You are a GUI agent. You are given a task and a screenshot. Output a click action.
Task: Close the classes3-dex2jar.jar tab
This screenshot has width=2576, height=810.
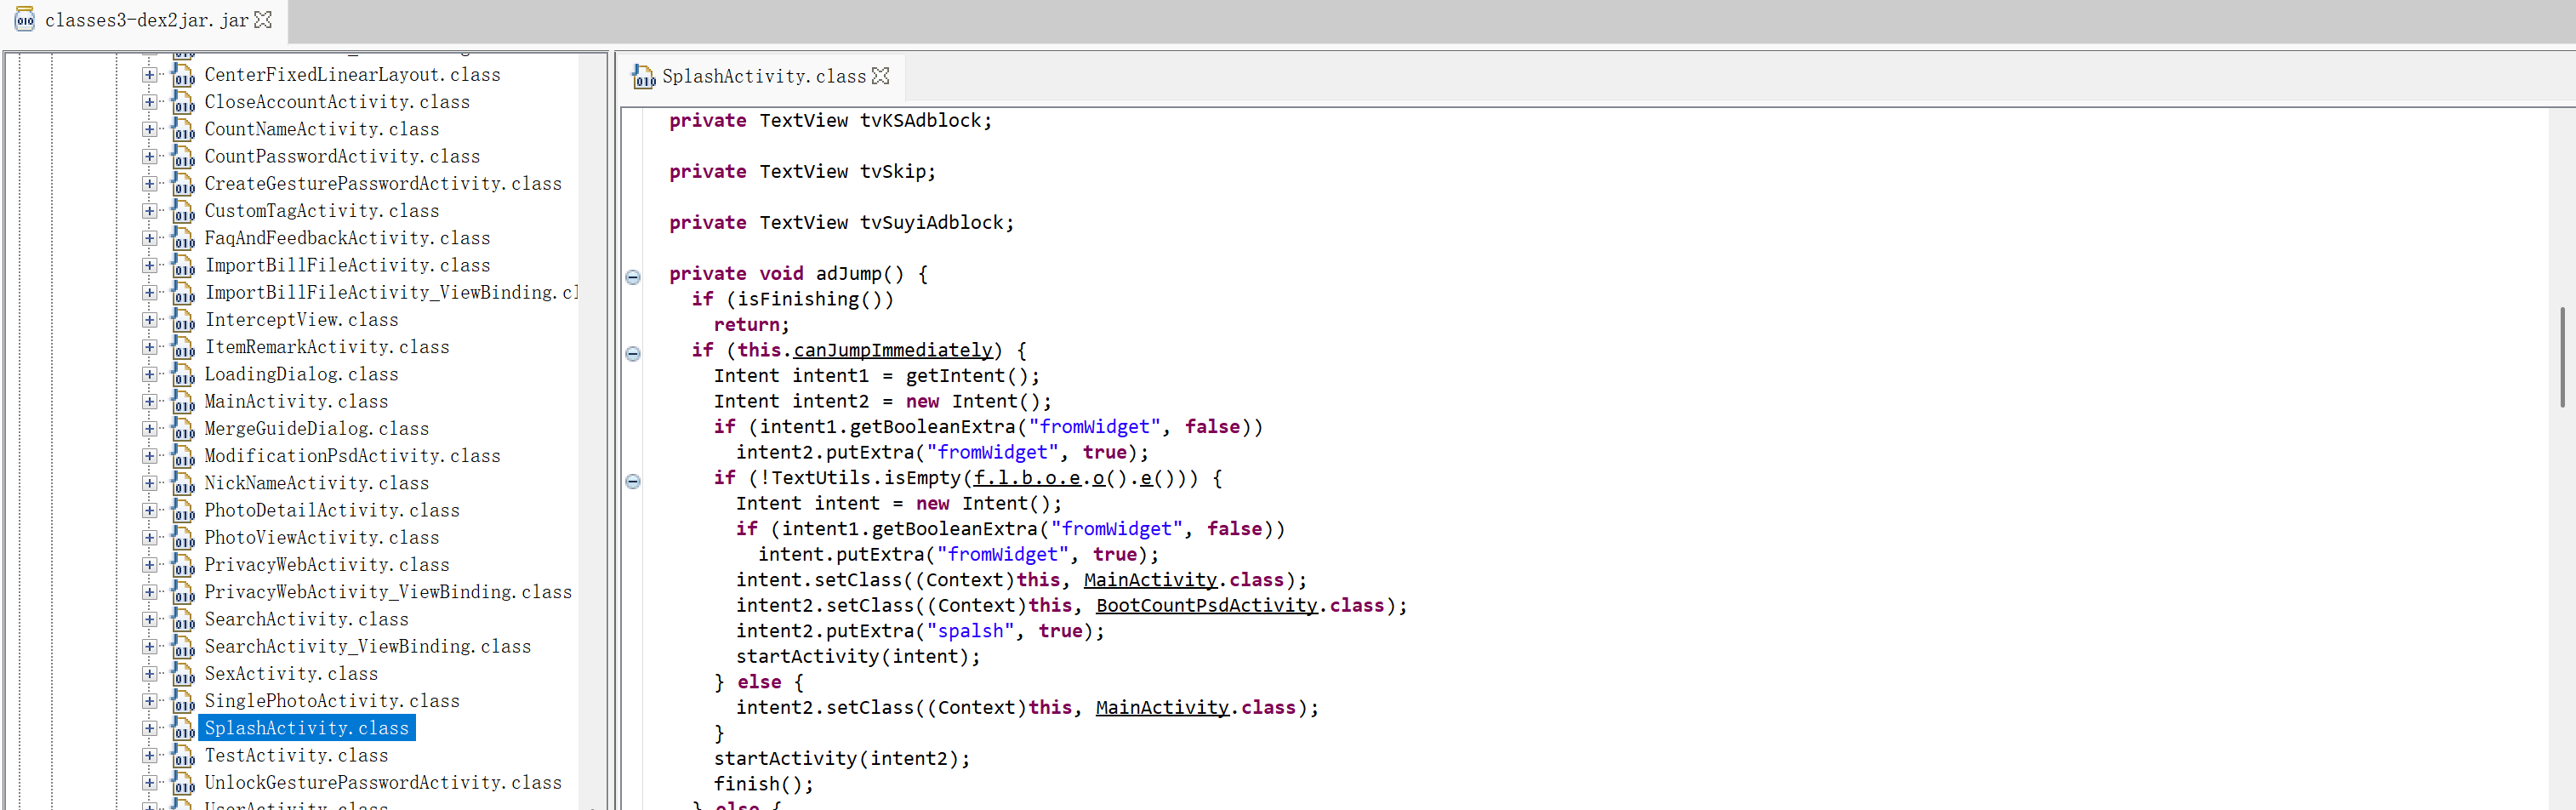pos(263,20)
